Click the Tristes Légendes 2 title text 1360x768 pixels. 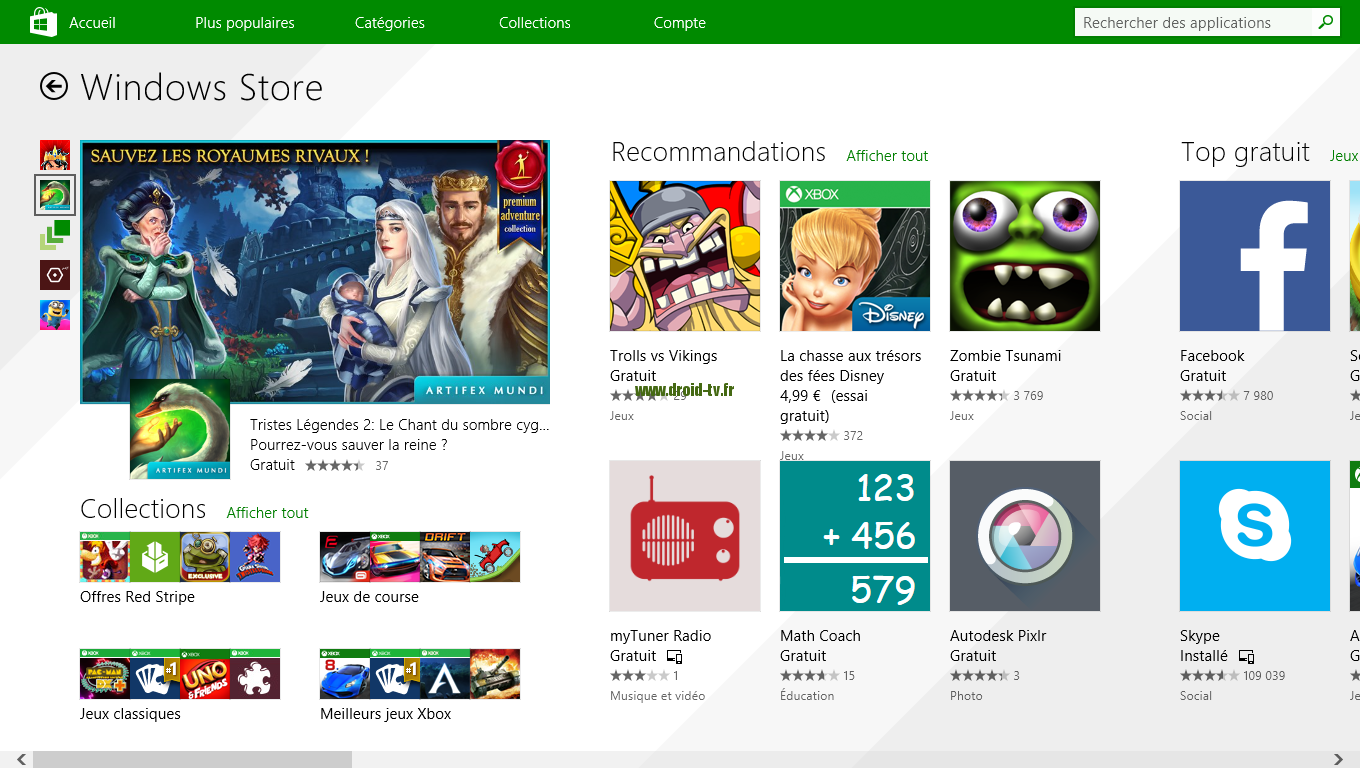pyautogui.click(x=400, y=425)
